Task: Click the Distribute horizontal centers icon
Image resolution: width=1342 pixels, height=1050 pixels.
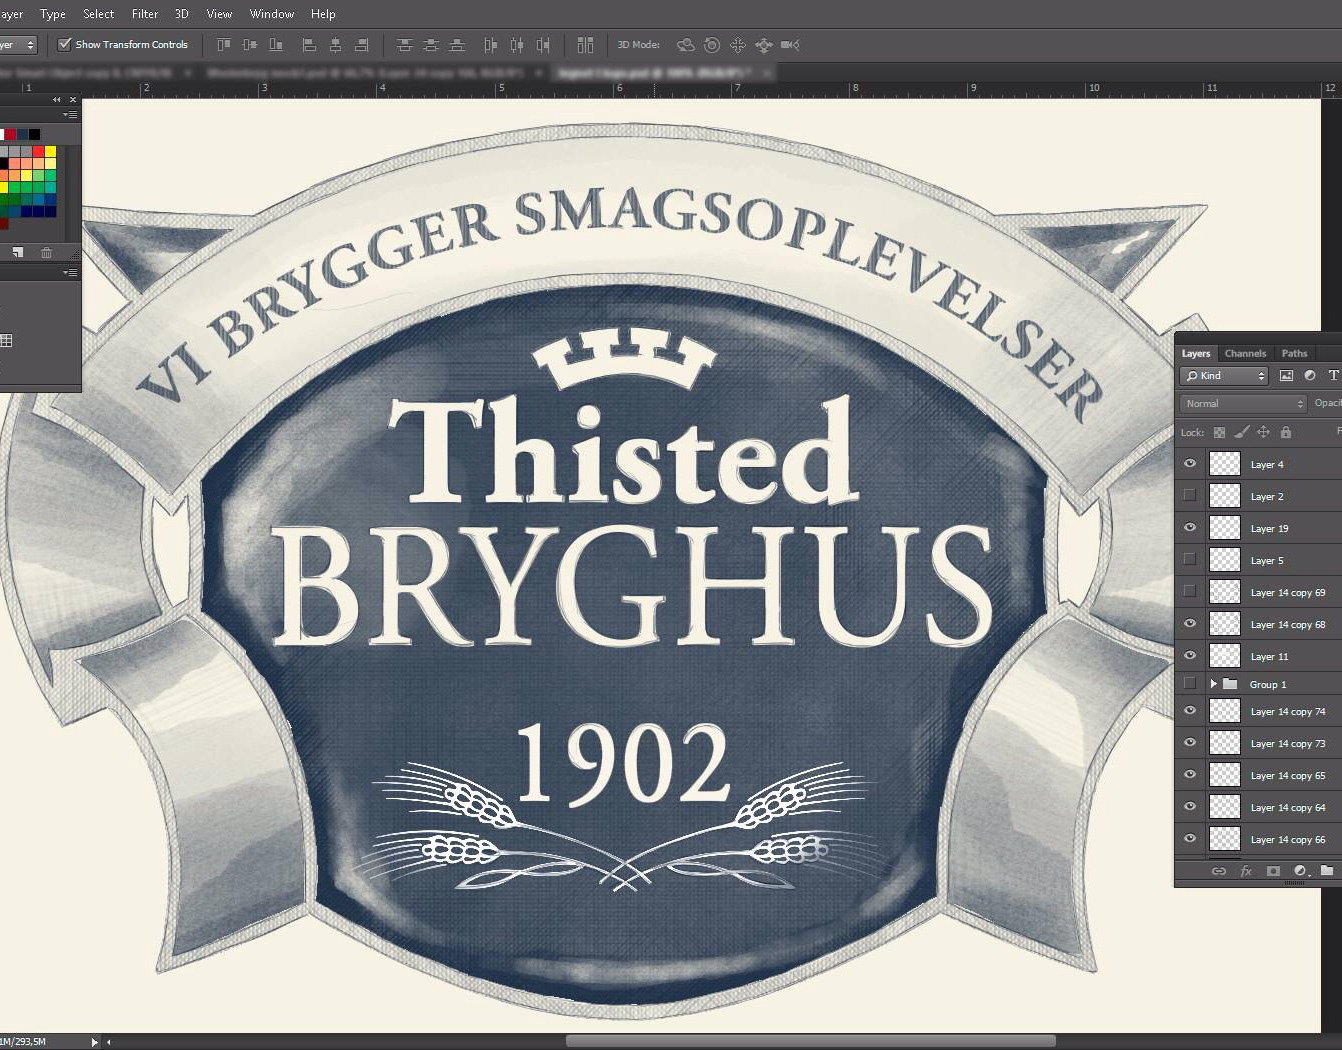Action: [516, 45]
